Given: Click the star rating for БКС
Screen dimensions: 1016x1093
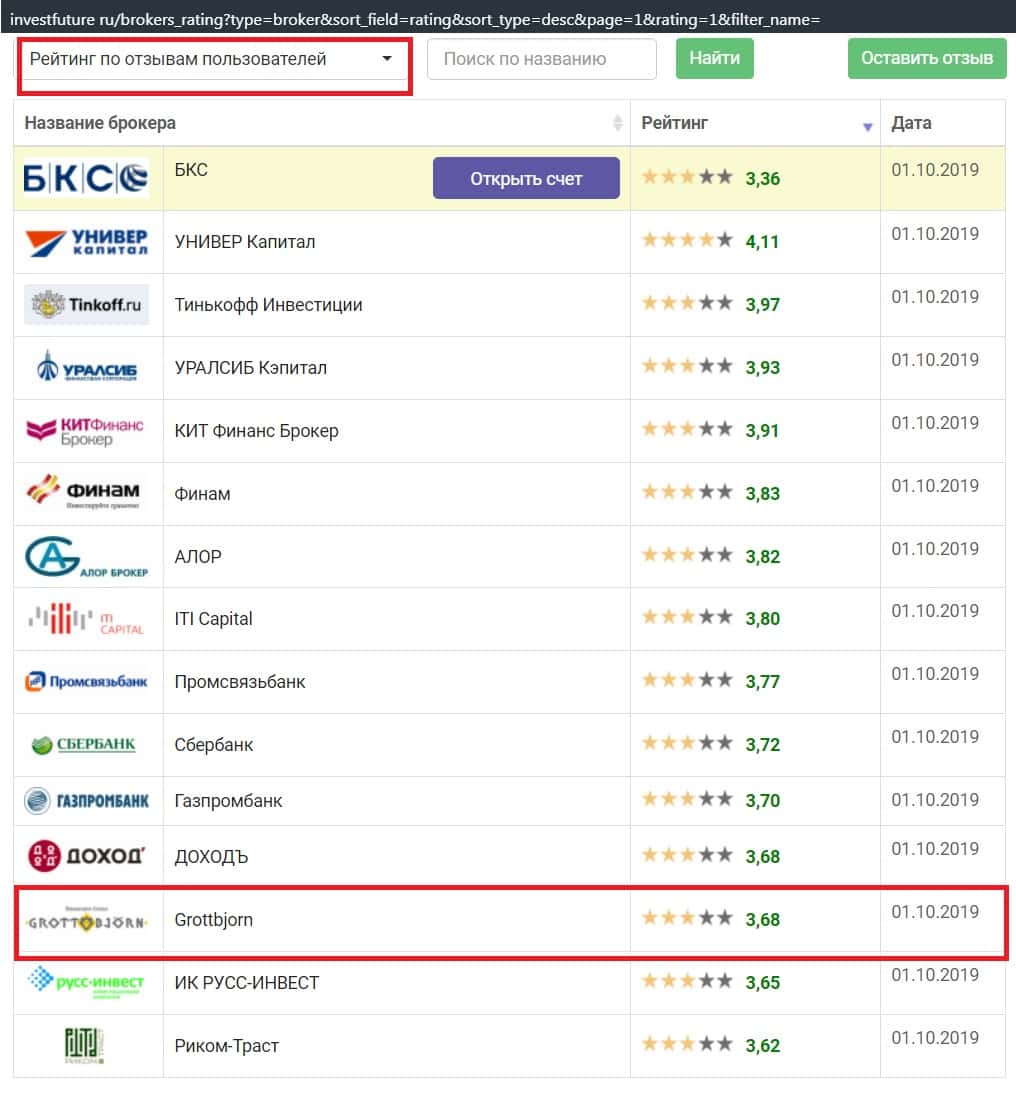Looking at the screenshot, I should coord(687,177).
